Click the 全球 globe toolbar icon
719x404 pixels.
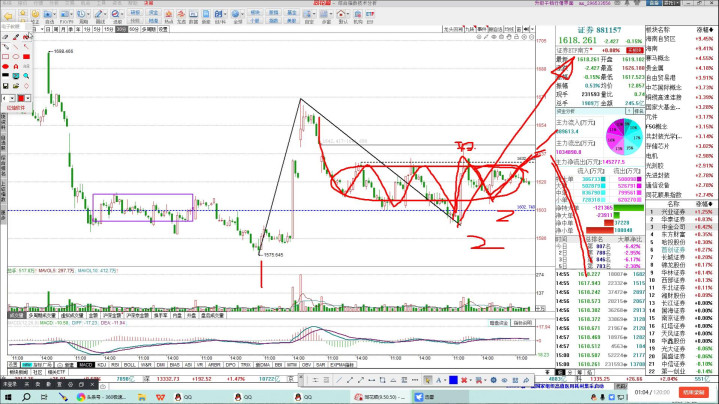(x=235, y=14)
